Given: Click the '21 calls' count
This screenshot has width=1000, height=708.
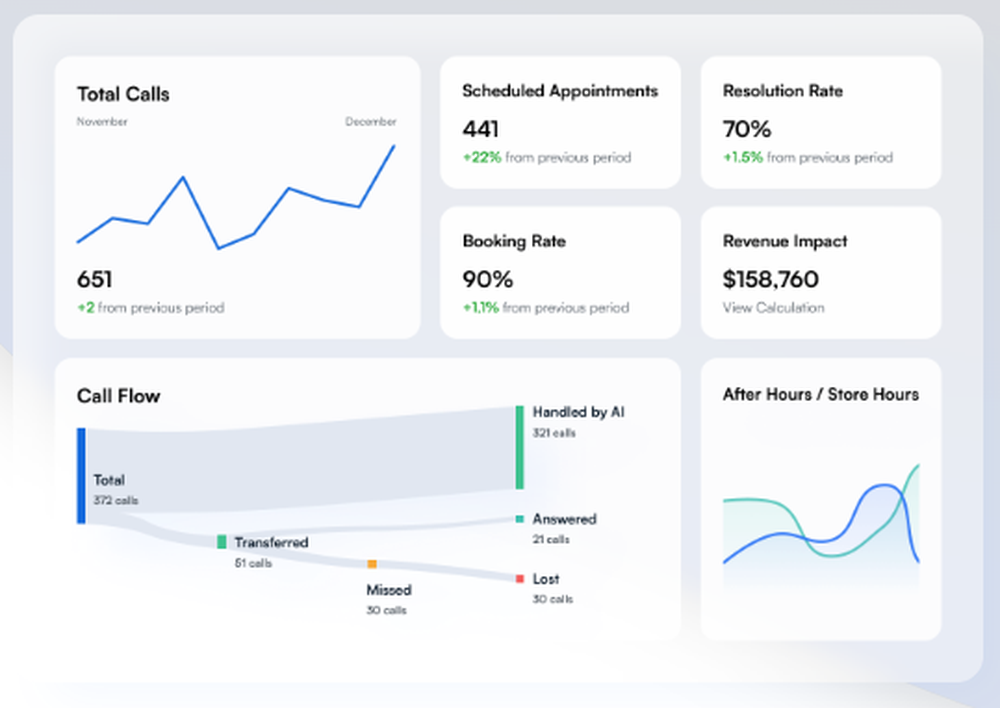Looking at the screenshot, I should pos(551,539).
